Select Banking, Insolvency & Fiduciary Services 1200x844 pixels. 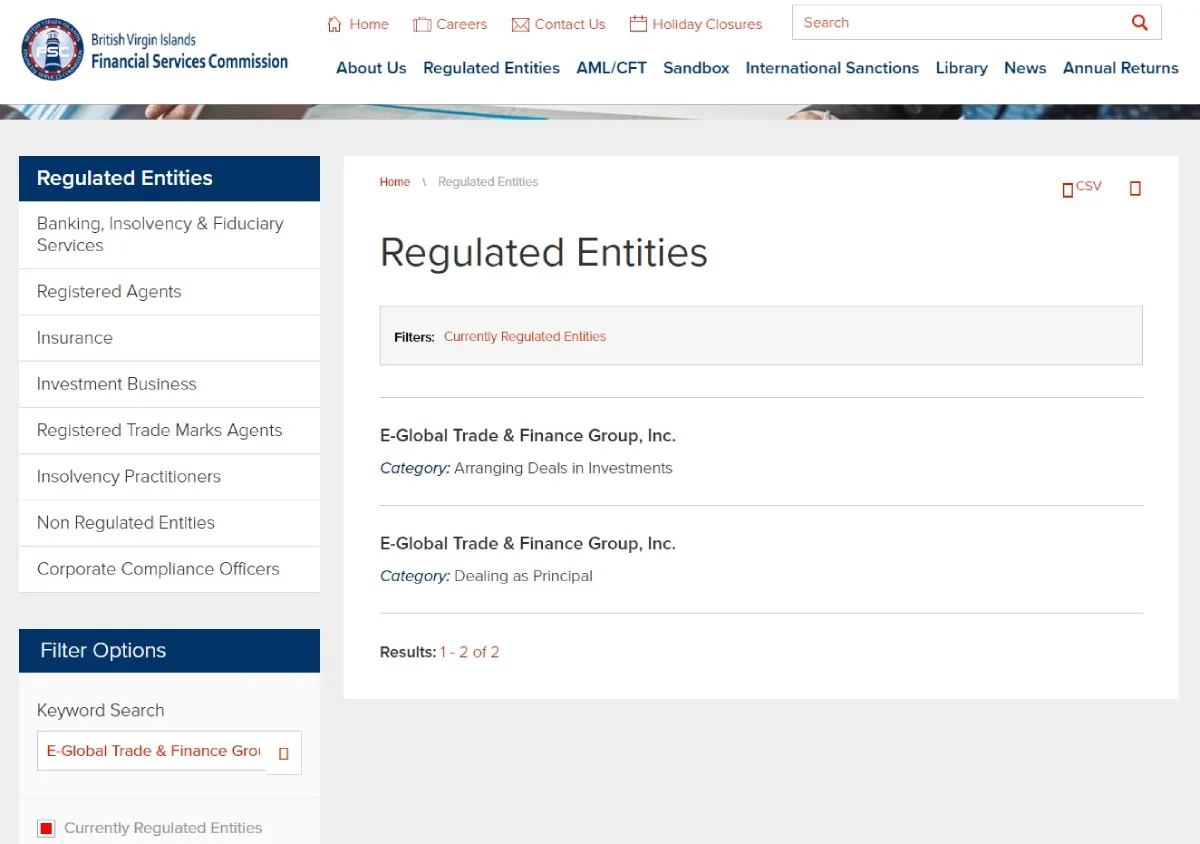[x=170, y=234]
